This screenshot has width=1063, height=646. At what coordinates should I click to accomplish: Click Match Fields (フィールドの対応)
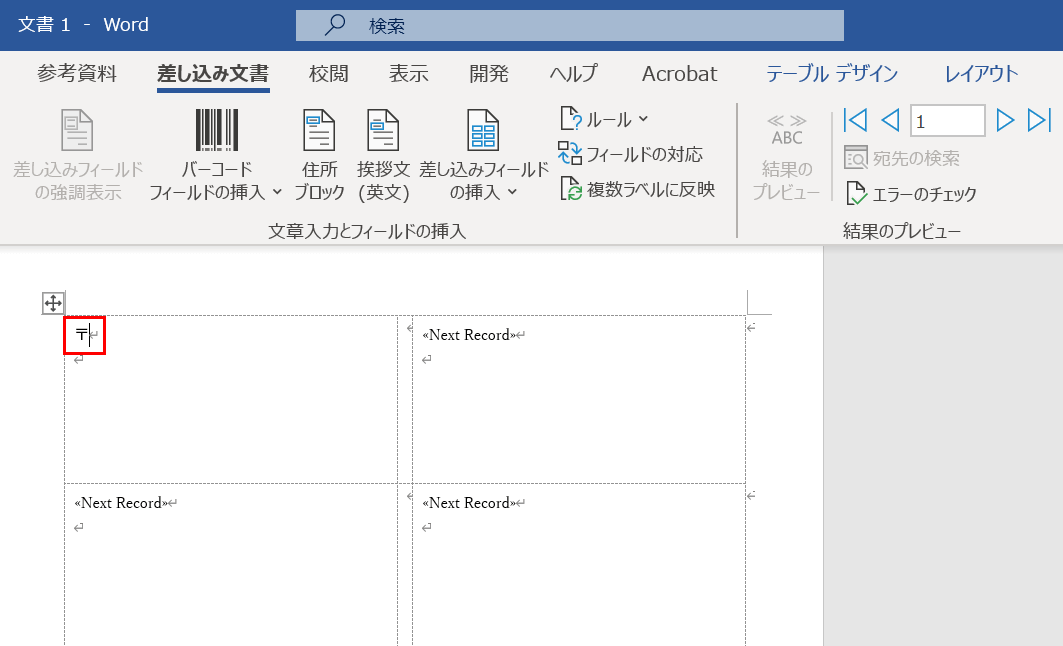pyautogui.click(x=631, y=154)
